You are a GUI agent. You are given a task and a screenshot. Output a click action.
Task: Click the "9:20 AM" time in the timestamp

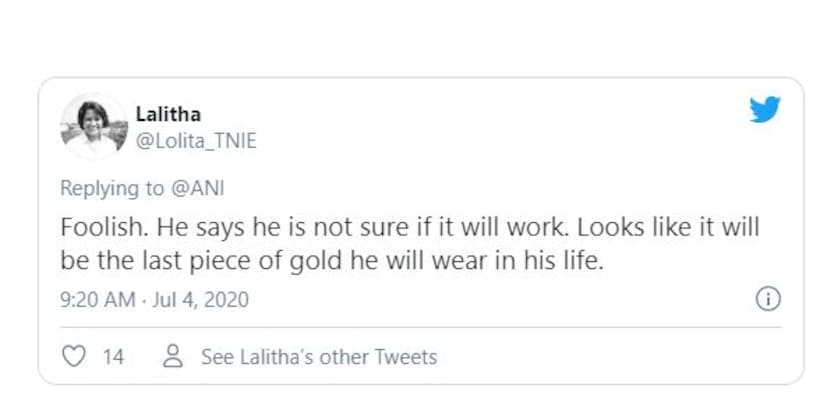click(97, 299)
